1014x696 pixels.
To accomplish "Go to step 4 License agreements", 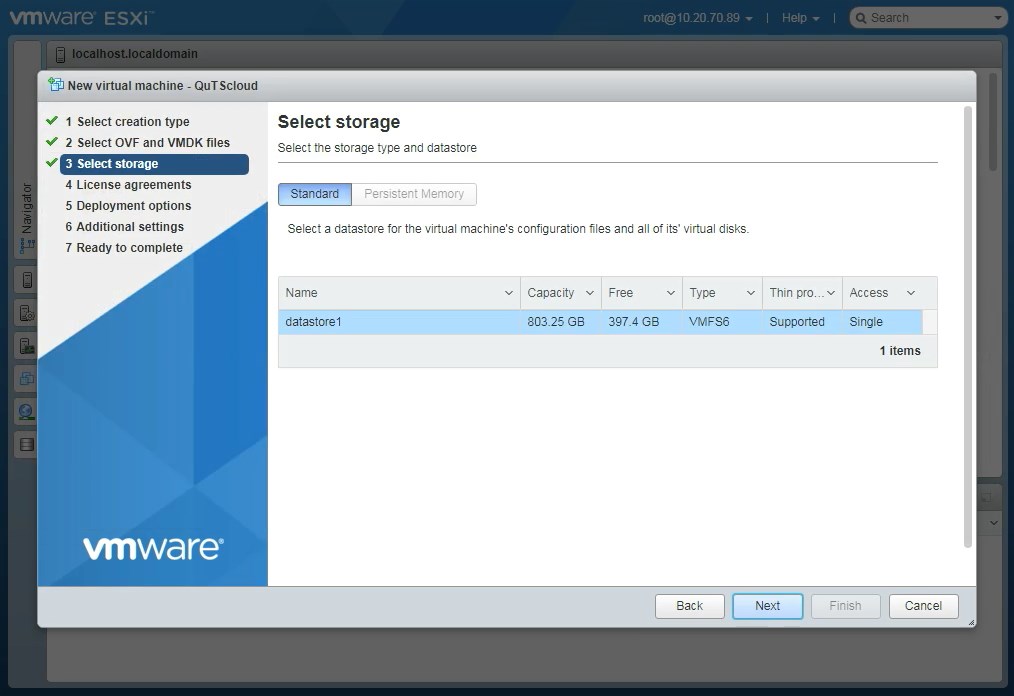I will (128, 185).
